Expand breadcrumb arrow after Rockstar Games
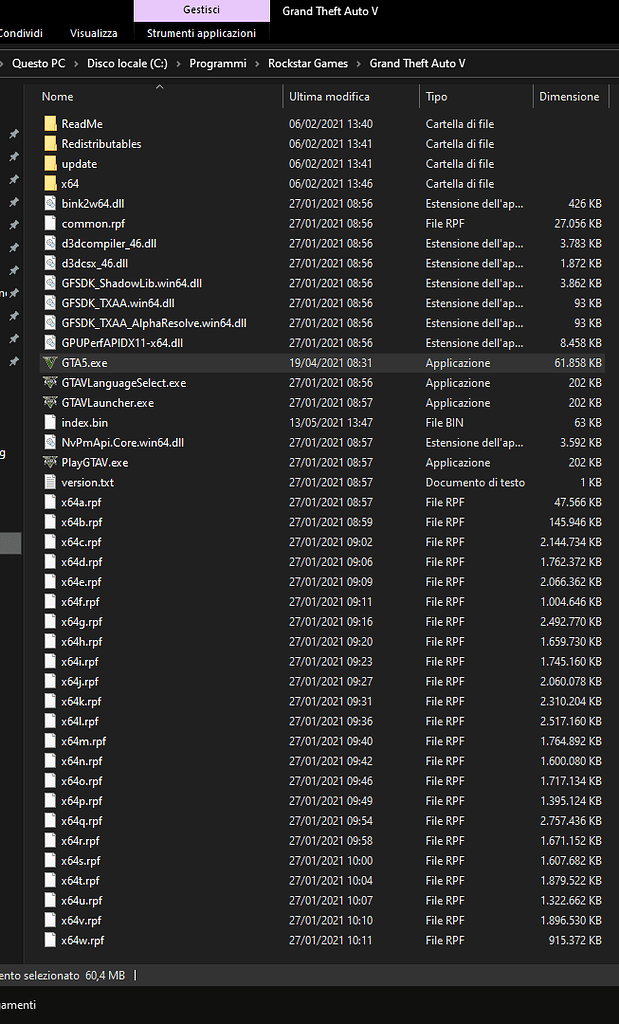This screenshot has width=619, height=1024. pyautogui.click(x=358, y=63)
